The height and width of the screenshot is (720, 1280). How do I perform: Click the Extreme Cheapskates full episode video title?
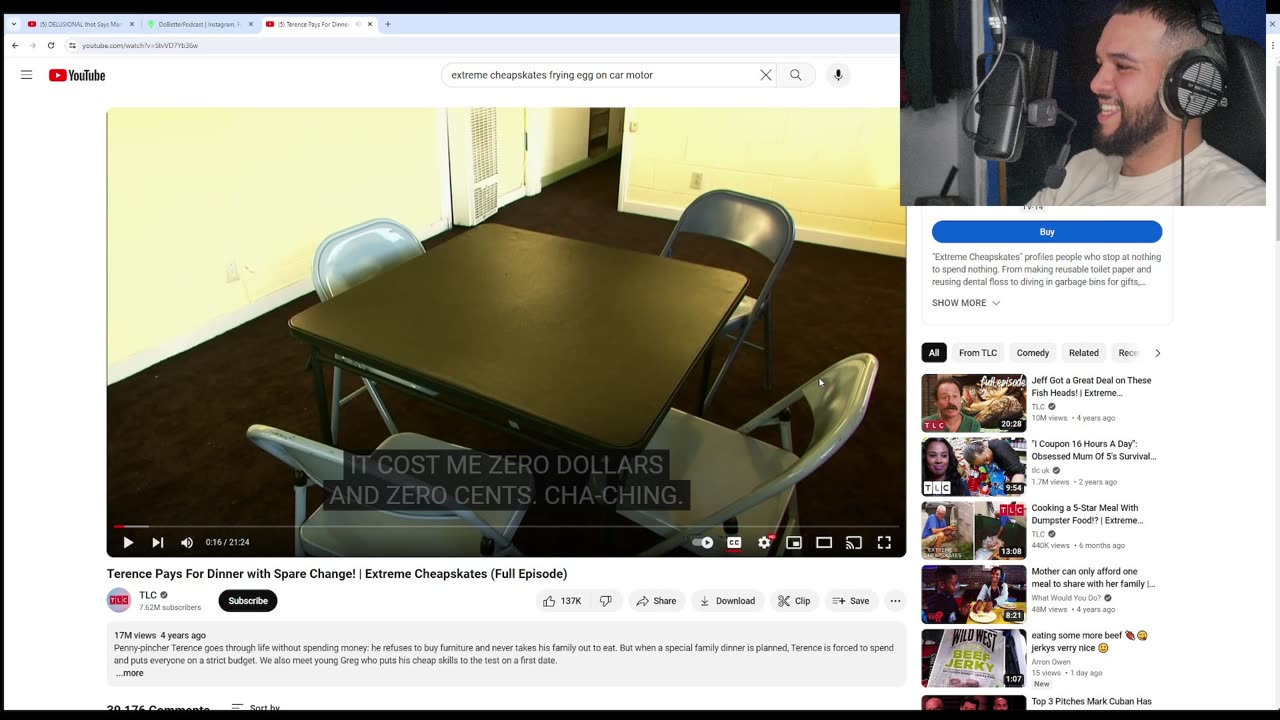337,574
